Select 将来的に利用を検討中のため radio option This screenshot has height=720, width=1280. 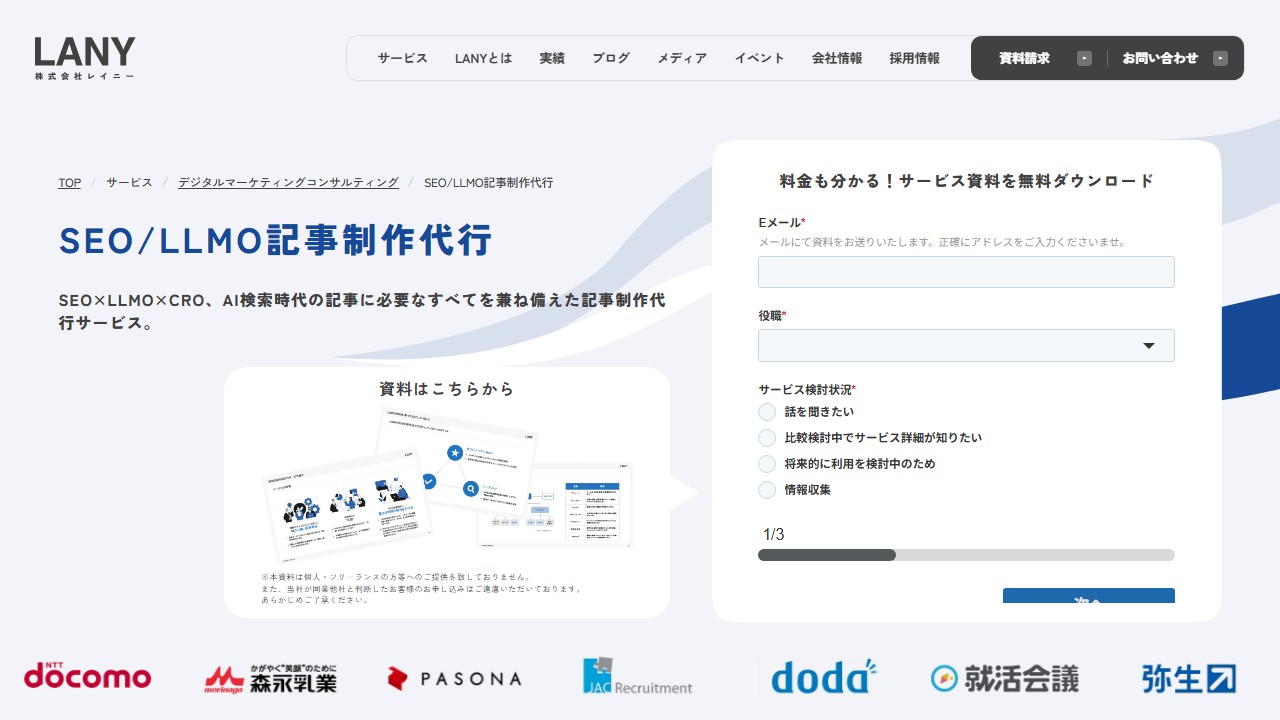(767, 464)
